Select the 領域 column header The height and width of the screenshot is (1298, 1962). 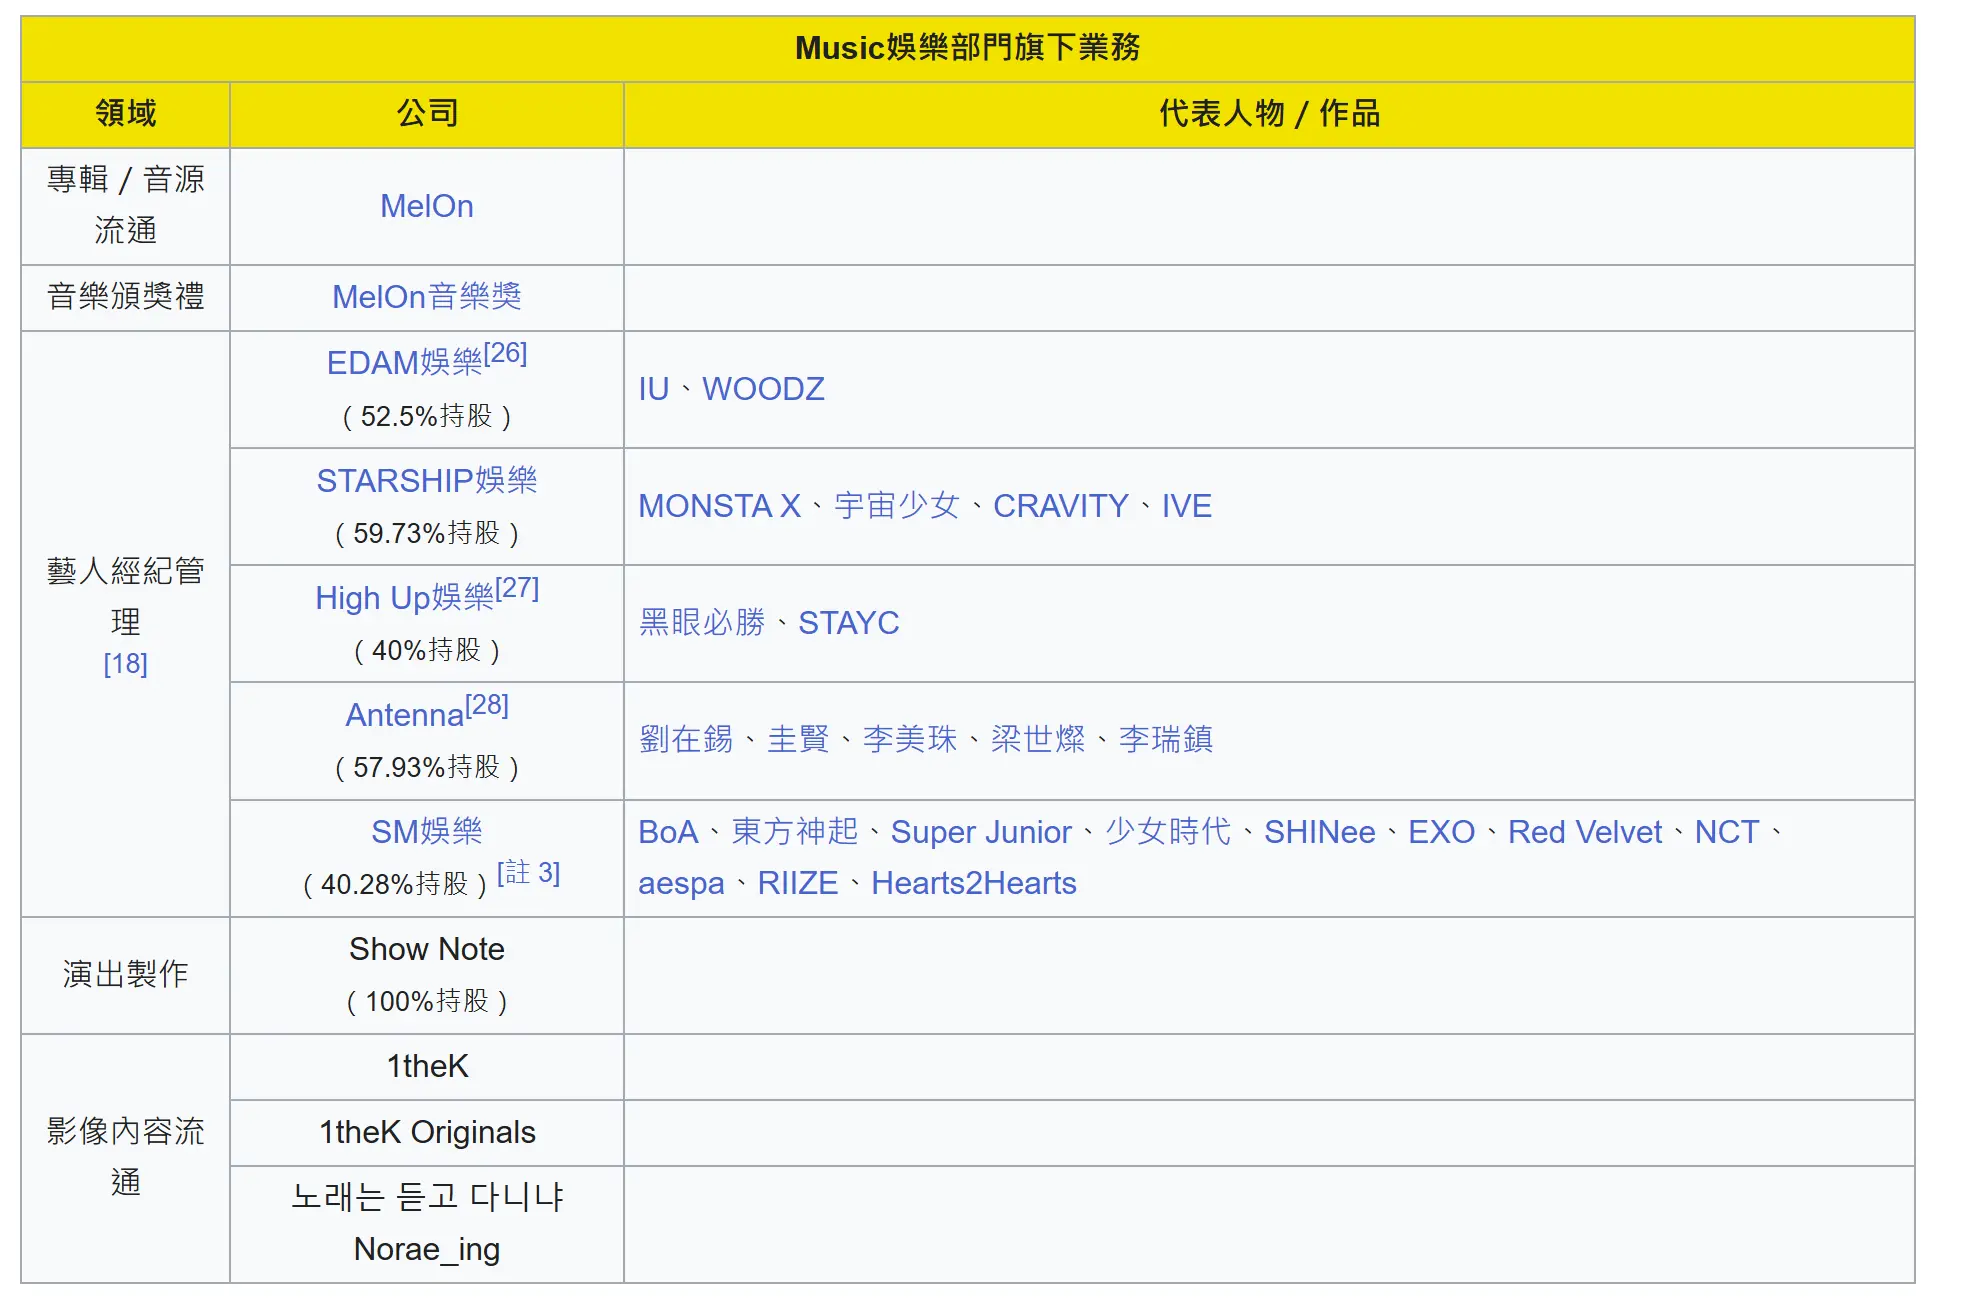click(x=126, y=114)
